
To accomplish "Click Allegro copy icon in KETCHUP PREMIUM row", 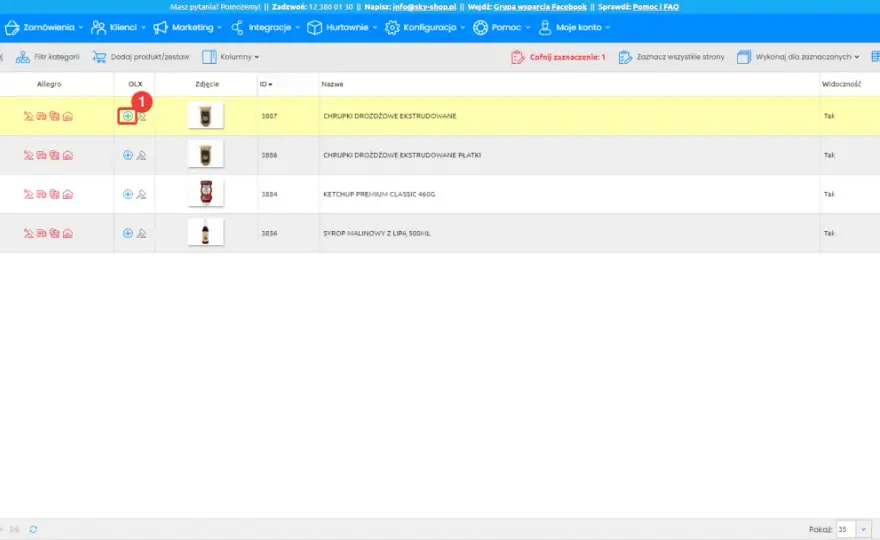I will 54,194.
